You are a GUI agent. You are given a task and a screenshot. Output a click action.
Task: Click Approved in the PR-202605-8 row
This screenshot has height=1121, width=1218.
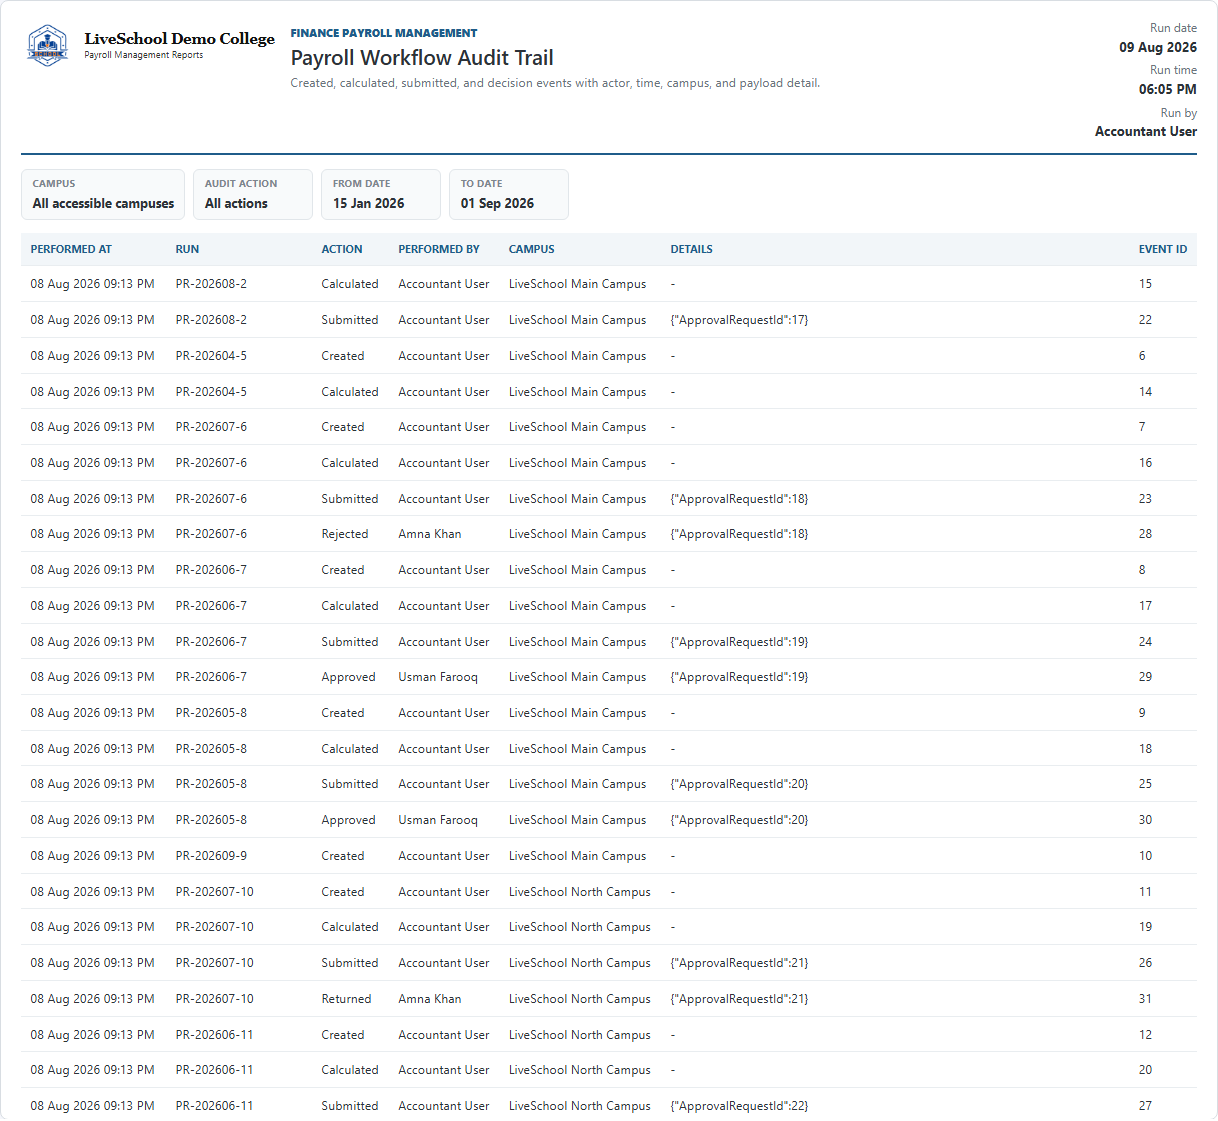click(349, 820)
